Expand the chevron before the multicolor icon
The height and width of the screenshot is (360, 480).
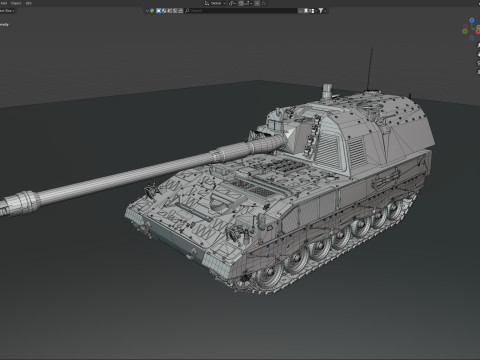tap(147, 11)
